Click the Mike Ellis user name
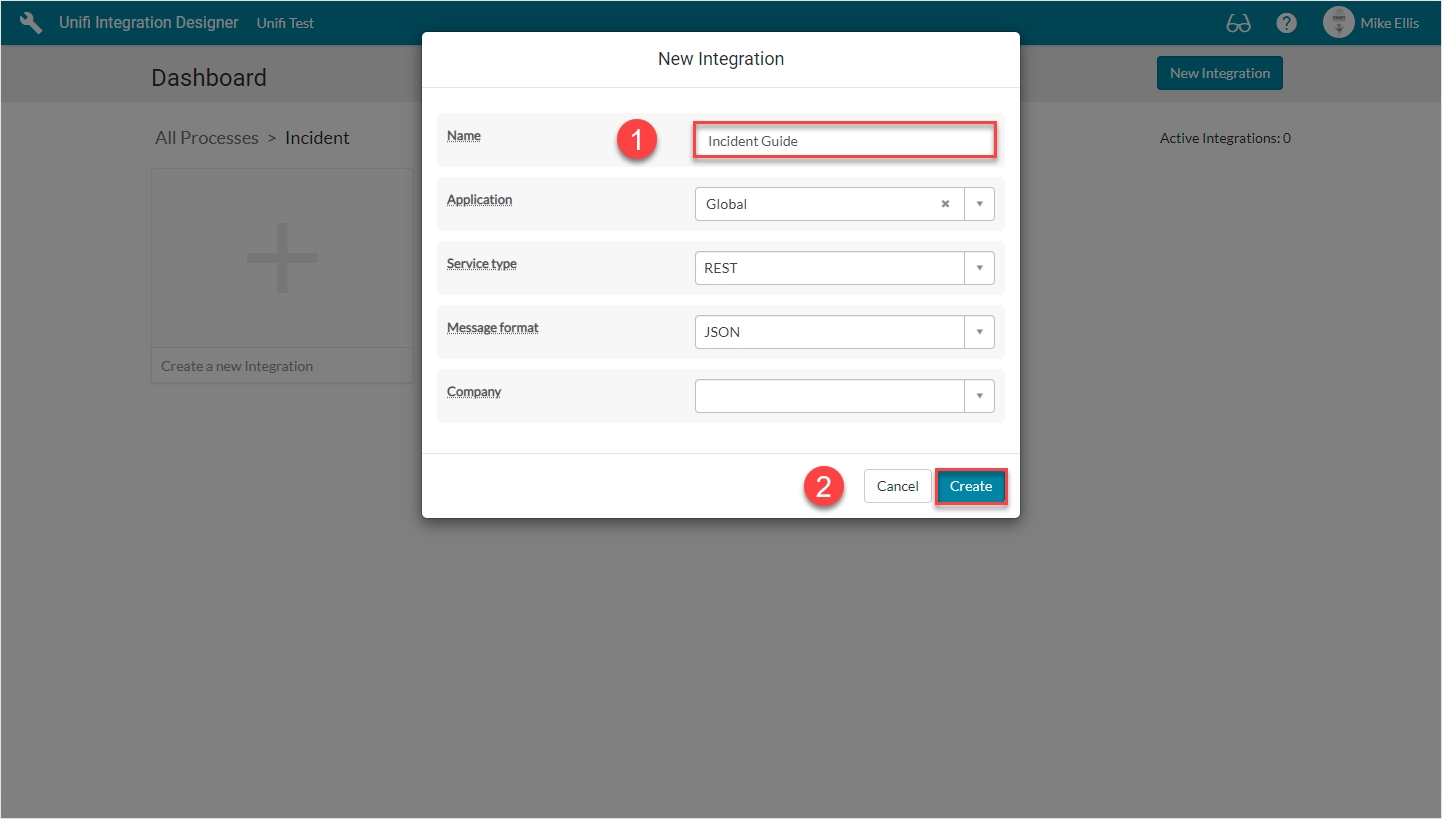 click(1389, 23)
